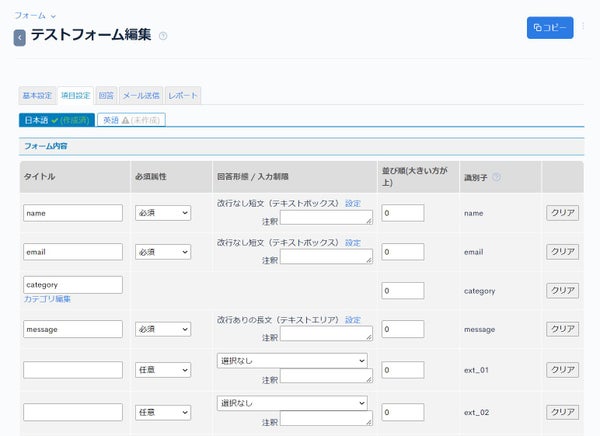Switch to the 基本設定 tab
The image size is (600, 436).
point(37,95)
